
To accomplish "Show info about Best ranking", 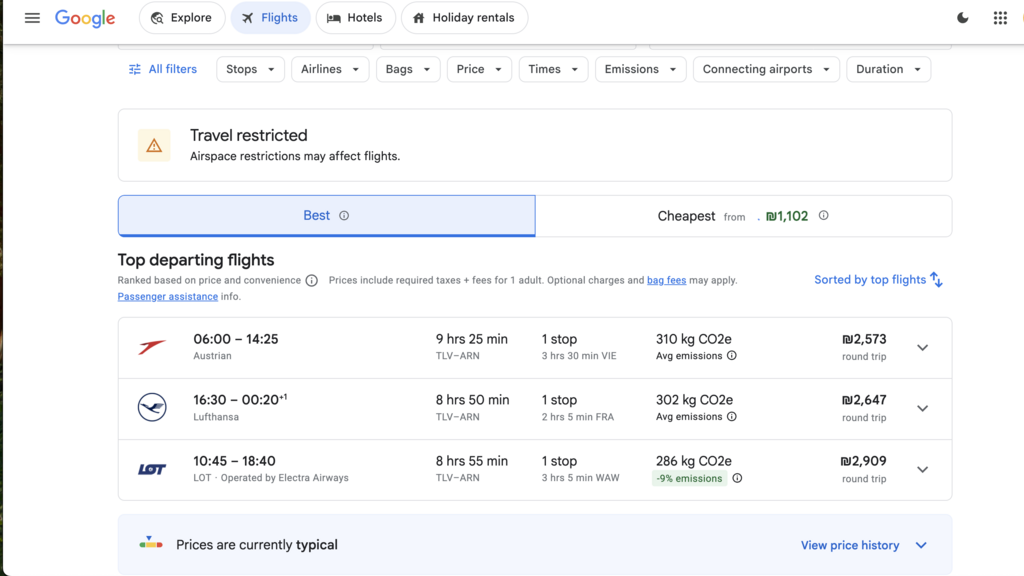I will pyautogui.click(x=344, y=216).
